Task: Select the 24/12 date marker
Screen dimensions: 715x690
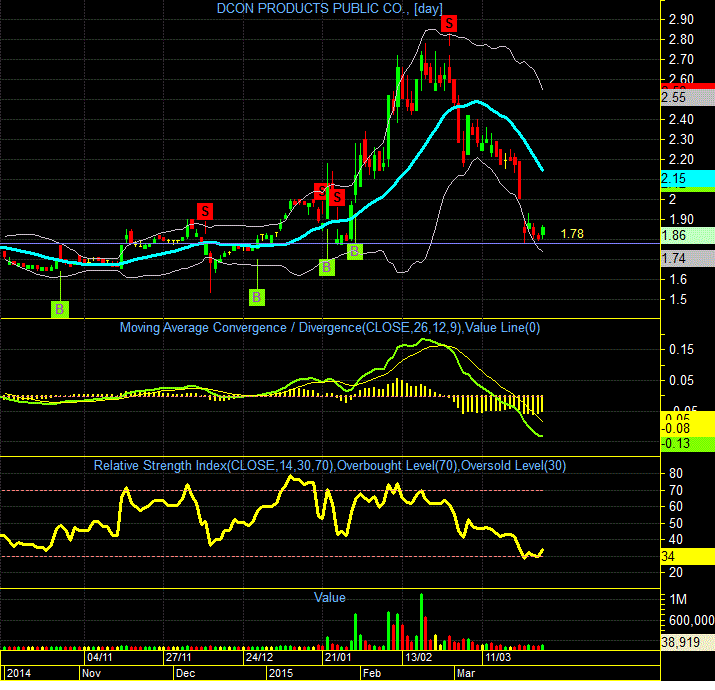Action: pyautogui.click(x=259, y=658)
